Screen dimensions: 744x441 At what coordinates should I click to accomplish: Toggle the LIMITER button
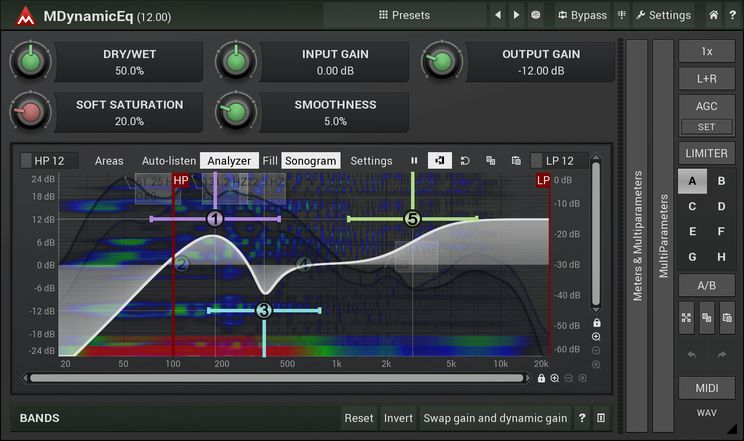tap(707, 153)
